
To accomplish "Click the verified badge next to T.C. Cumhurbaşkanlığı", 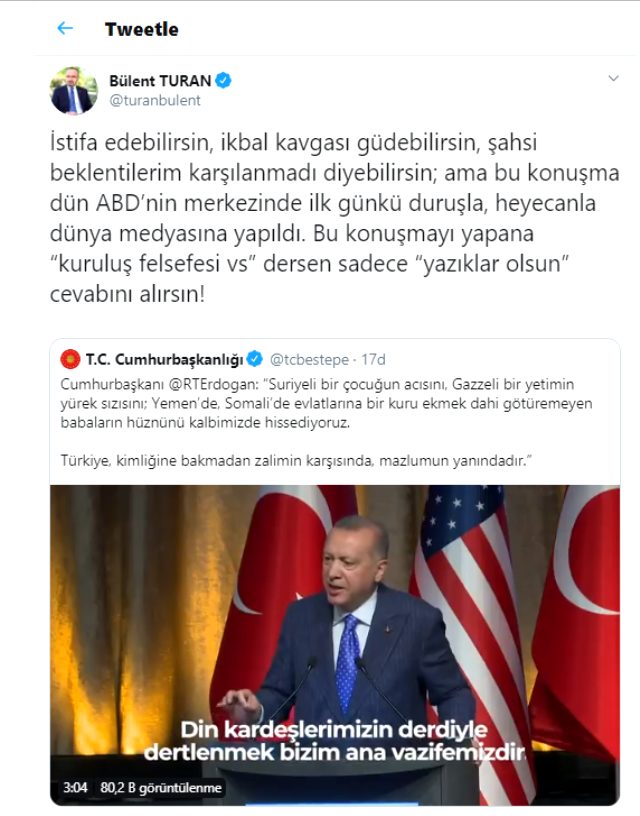I will pyautogui.click(x=254, y=359).
